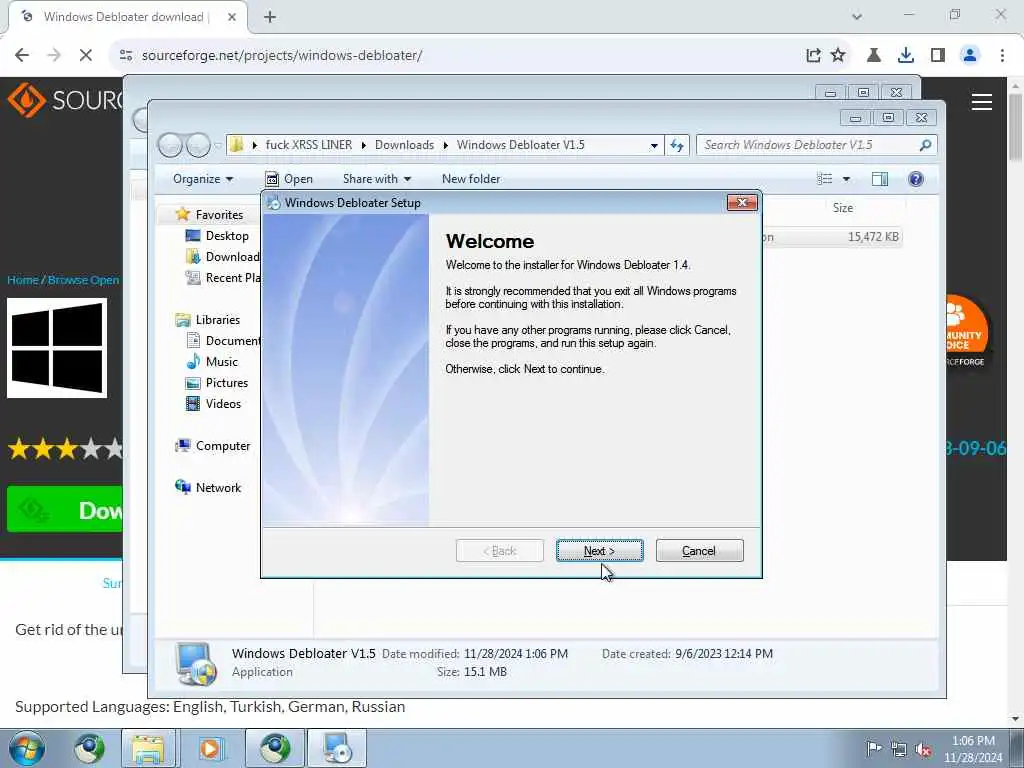Click the network tray icon
The height and width of the screenshot is (768, 1024).
tap(899, 748)
